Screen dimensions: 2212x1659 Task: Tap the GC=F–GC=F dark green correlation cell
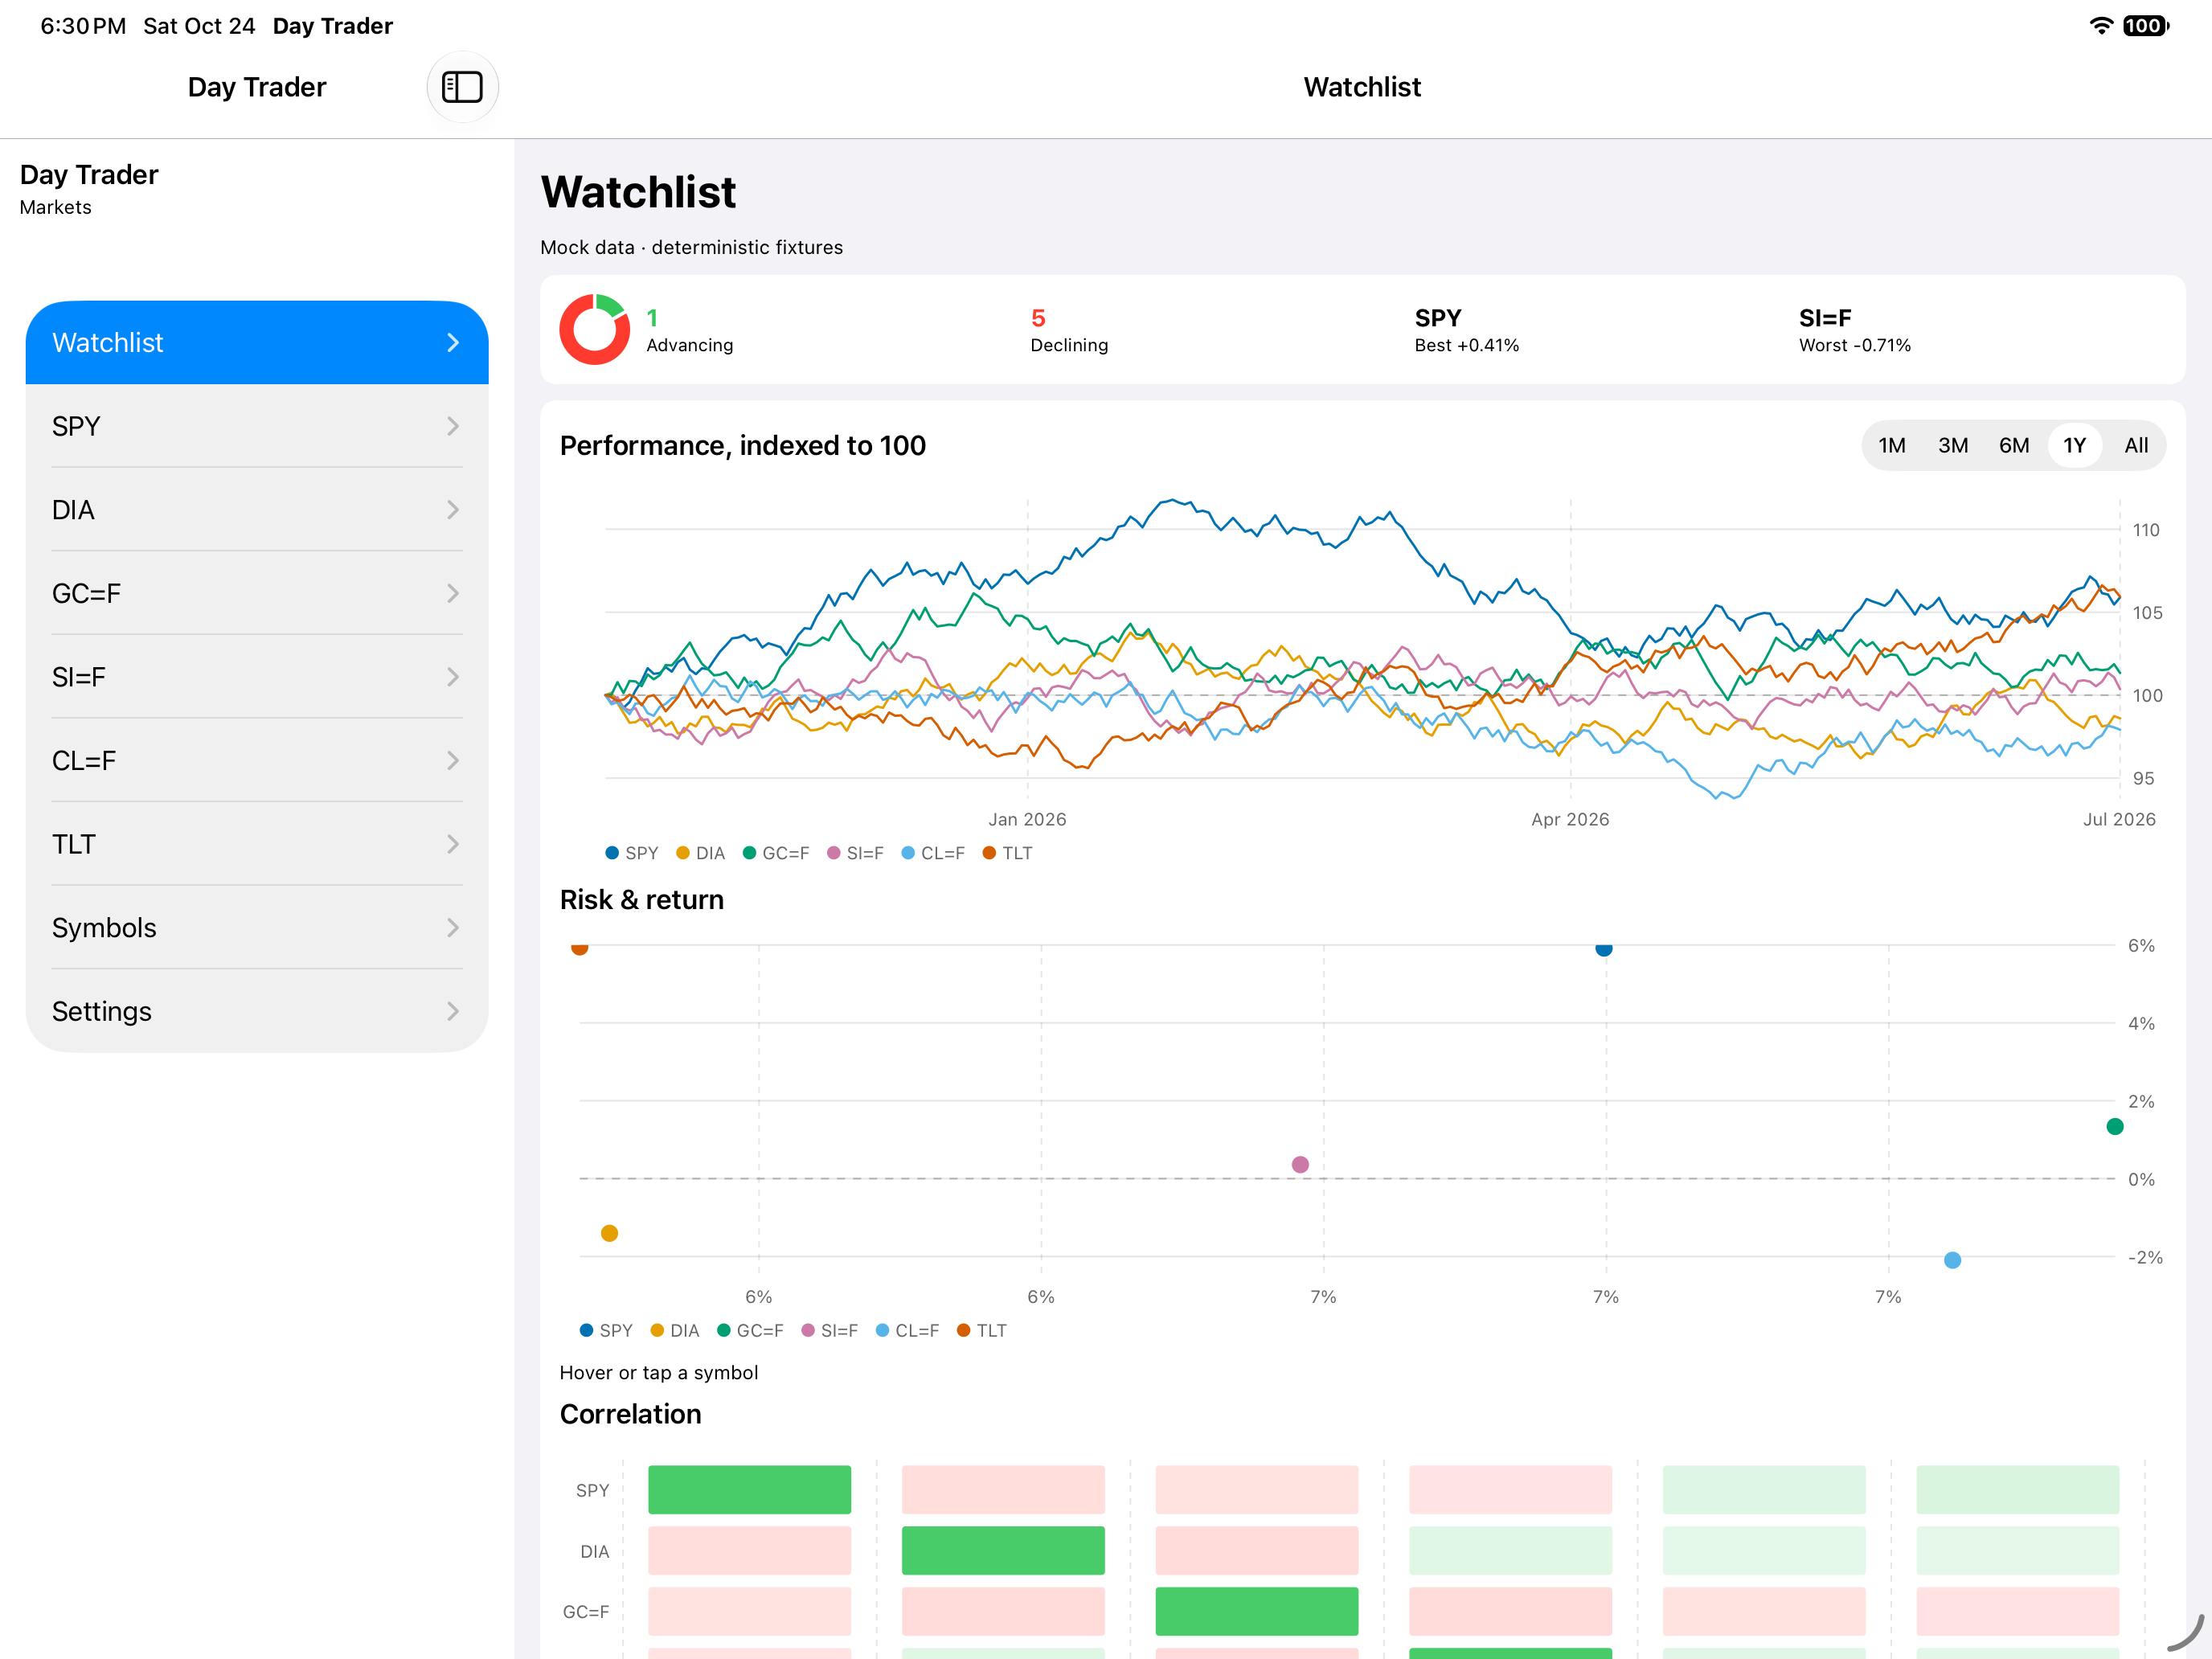tap(1257, 1611)
